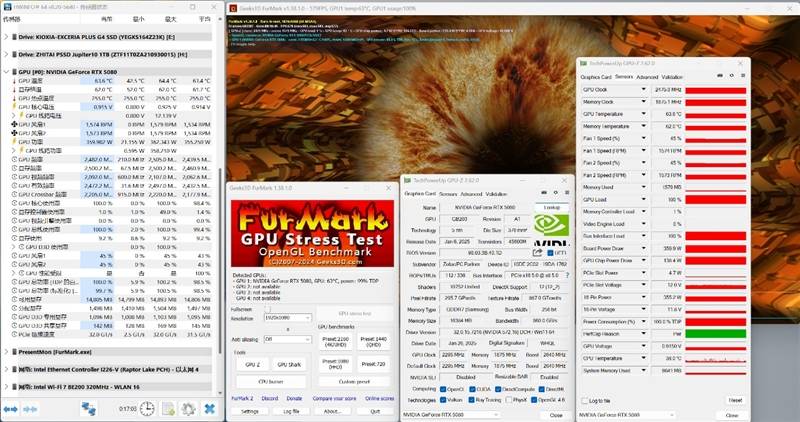Expand PresentMon [FurMark.exe] node

pyautogui.click(x=6, y=352)
